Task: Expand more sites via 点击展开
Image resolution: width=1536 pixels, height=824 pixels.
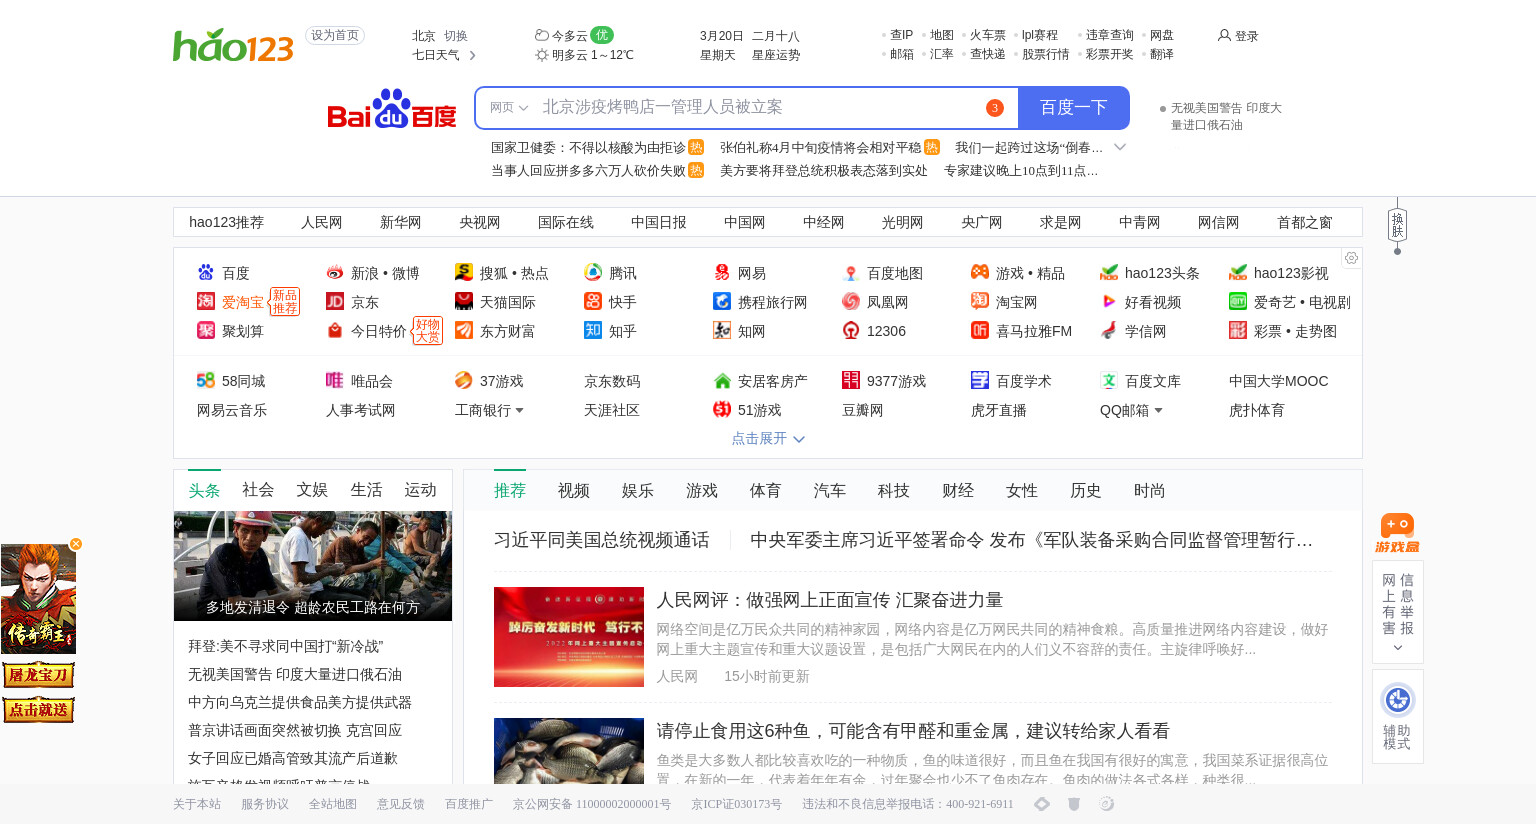Action: (x=768, y=438)
